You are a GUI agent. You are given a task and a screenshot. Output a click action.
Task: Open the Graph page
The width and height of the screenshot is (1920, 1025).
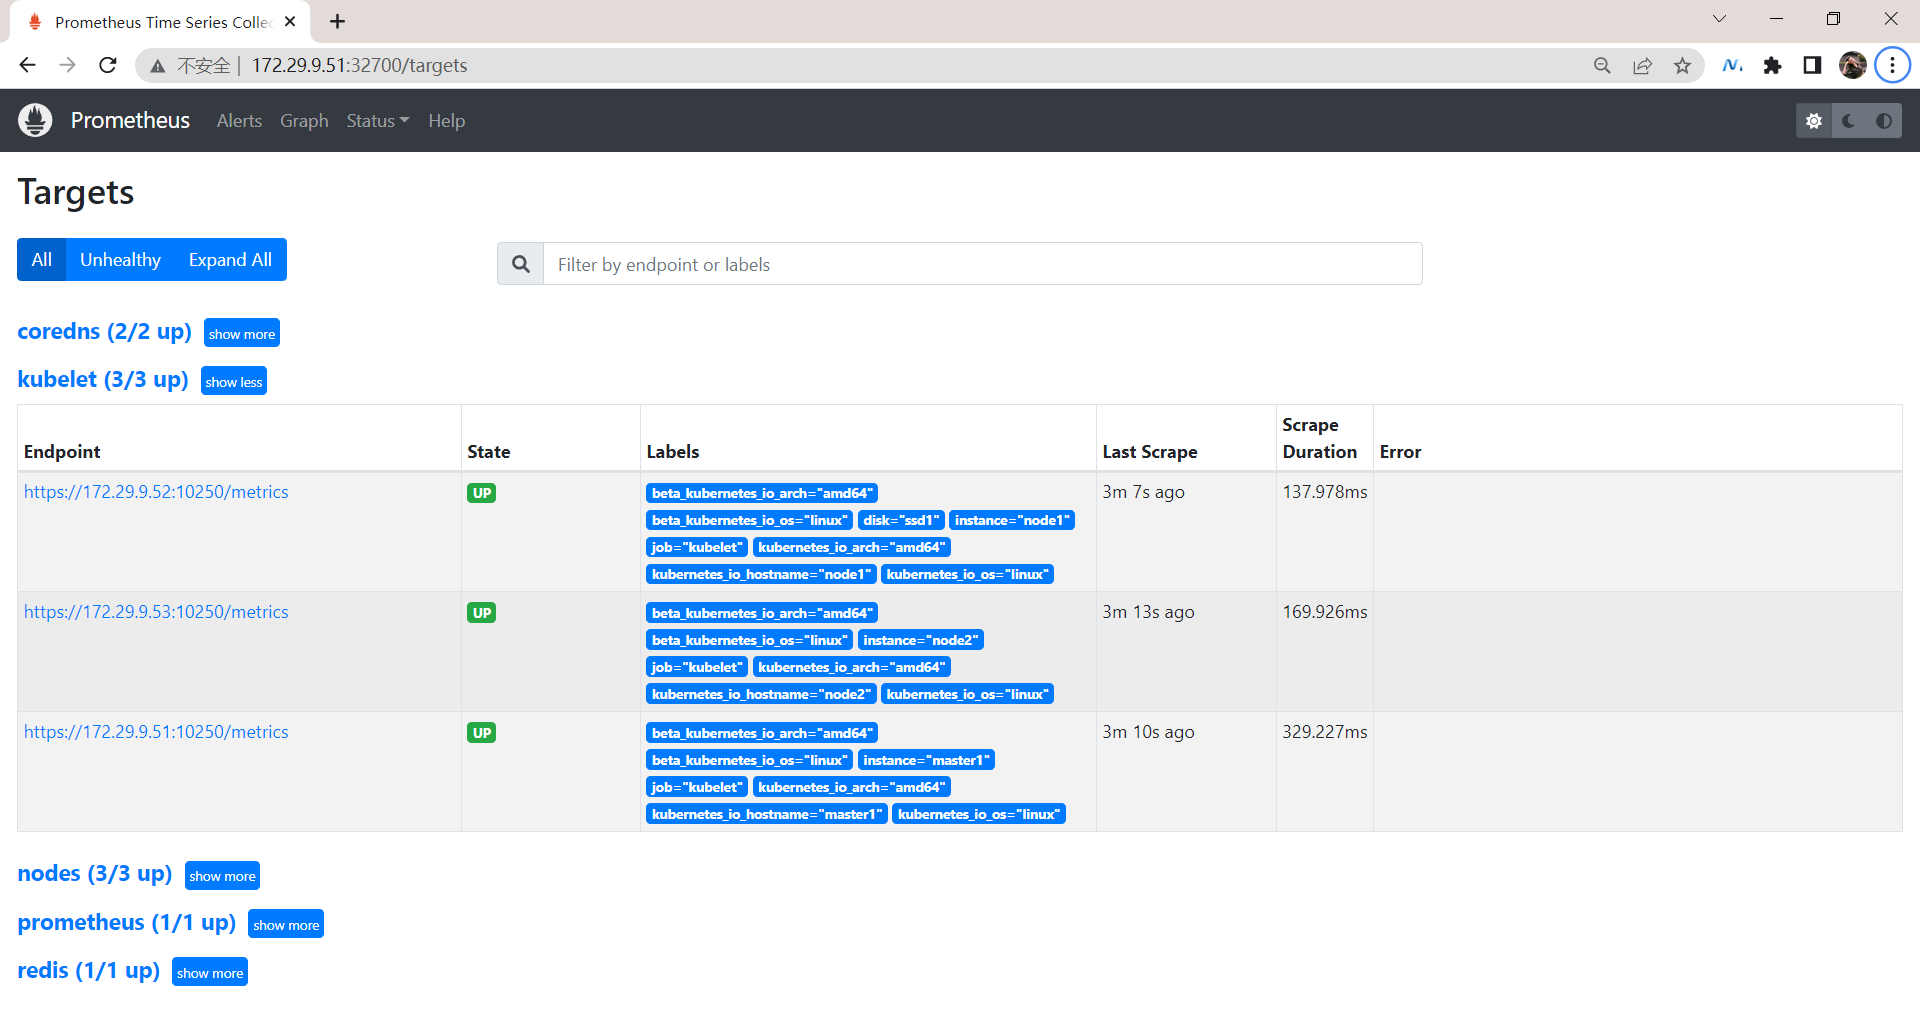(x=304, y=121)
